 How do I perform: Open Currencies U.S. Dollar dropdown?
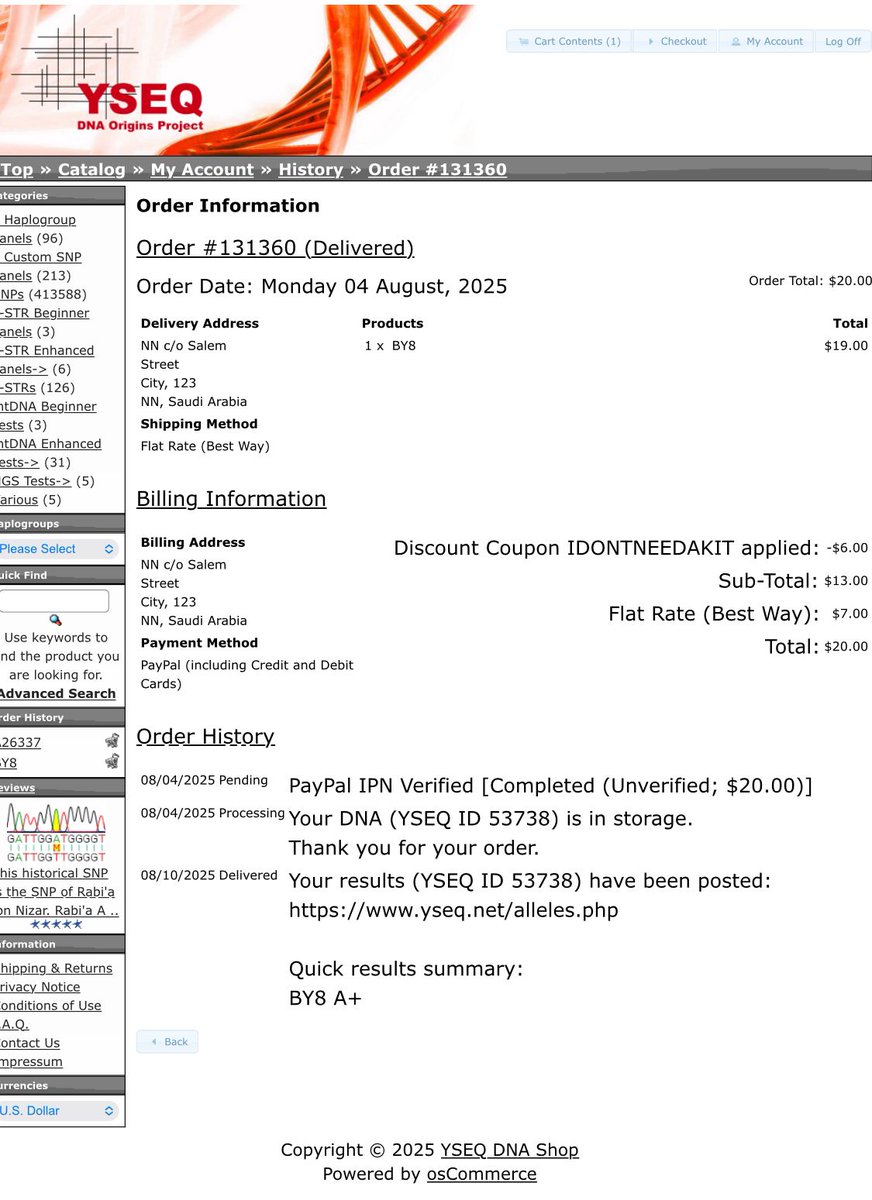tap(58, 1111)
